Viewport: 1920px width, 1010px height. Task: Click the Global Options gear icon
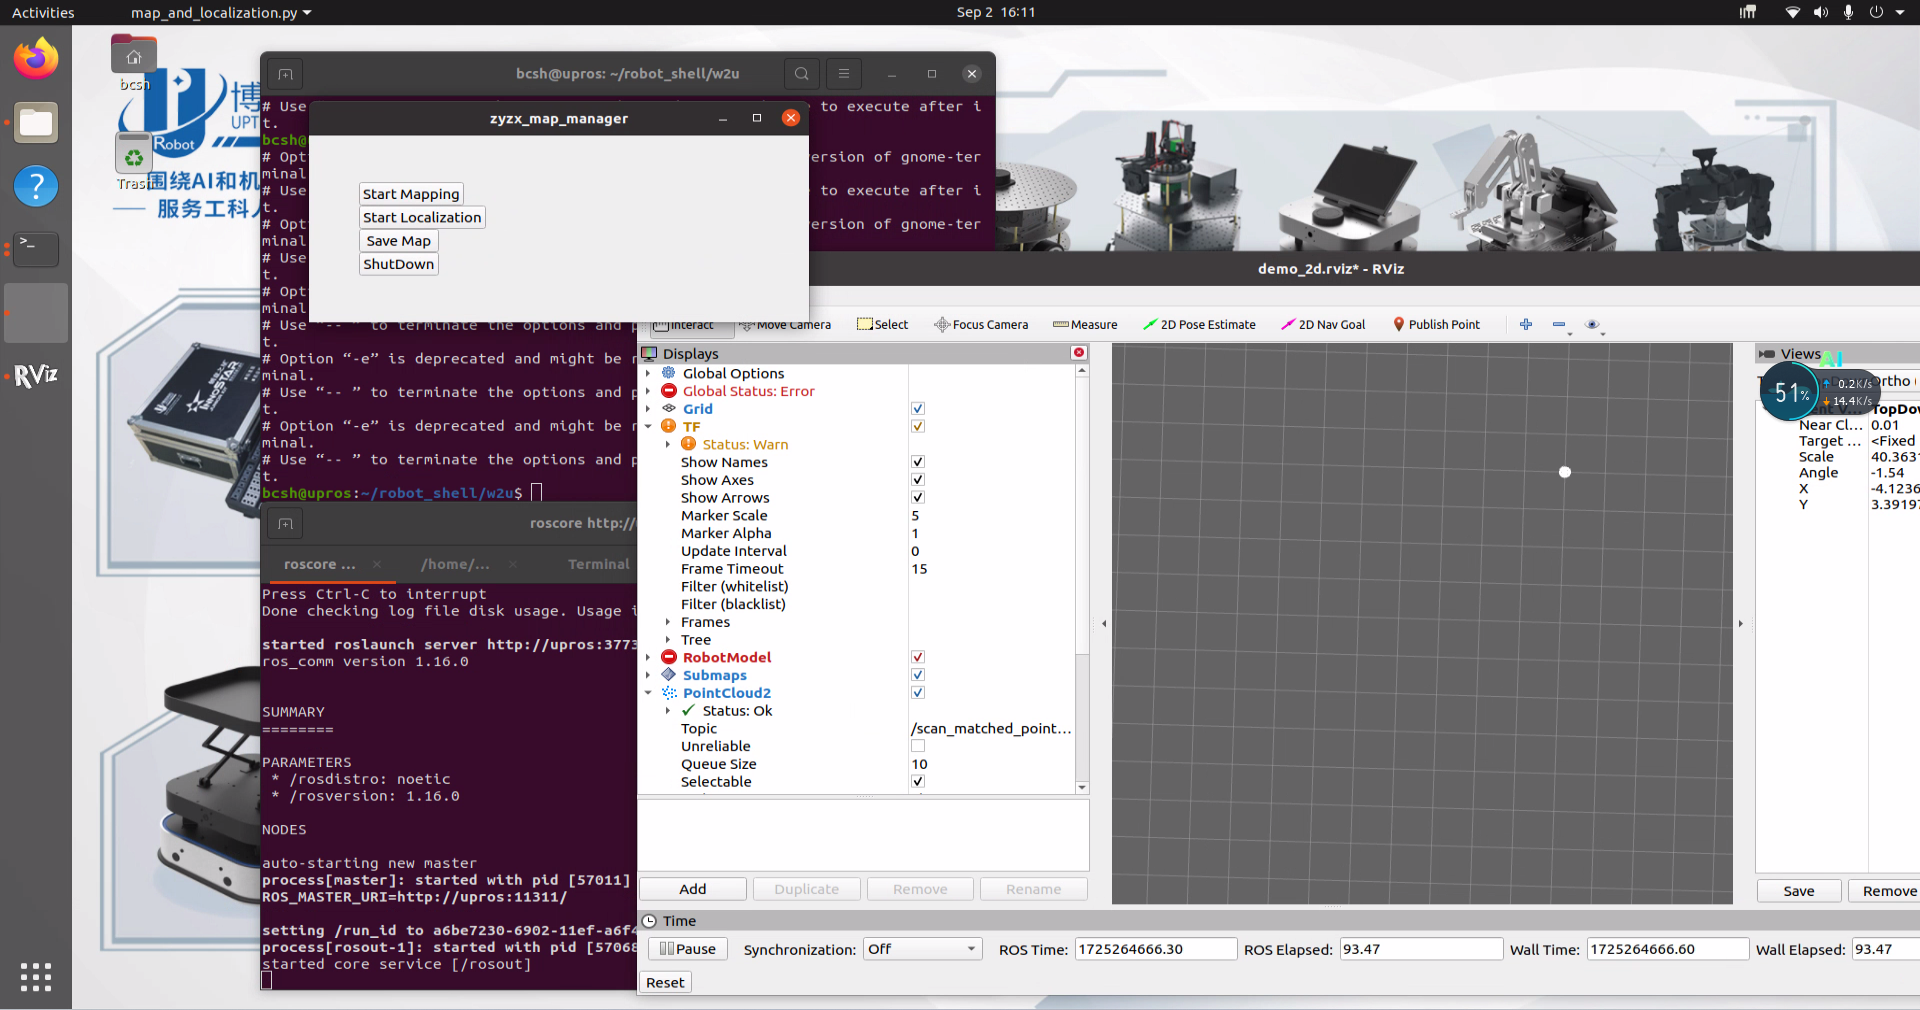[x=669, y=373]
